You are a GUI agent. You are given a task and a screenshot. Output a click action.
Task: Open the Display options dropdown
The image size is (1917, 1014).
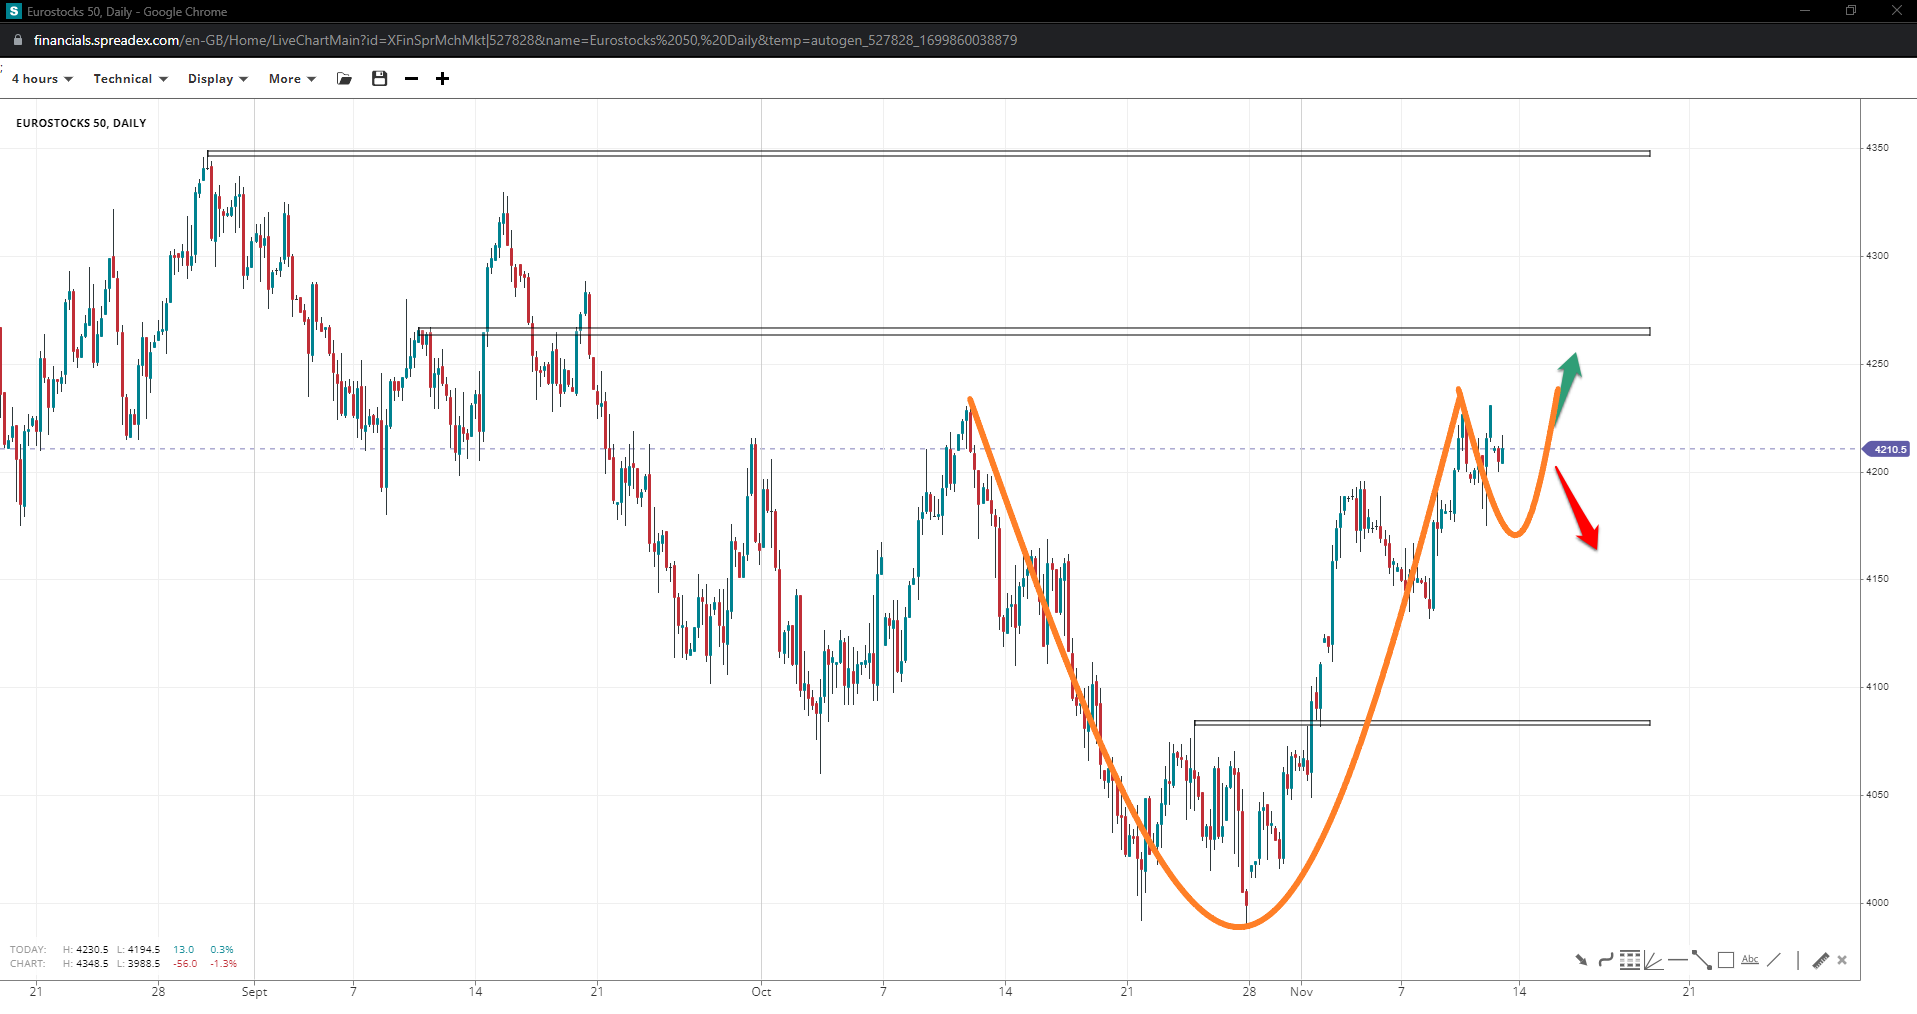click(x=217, y=79)
